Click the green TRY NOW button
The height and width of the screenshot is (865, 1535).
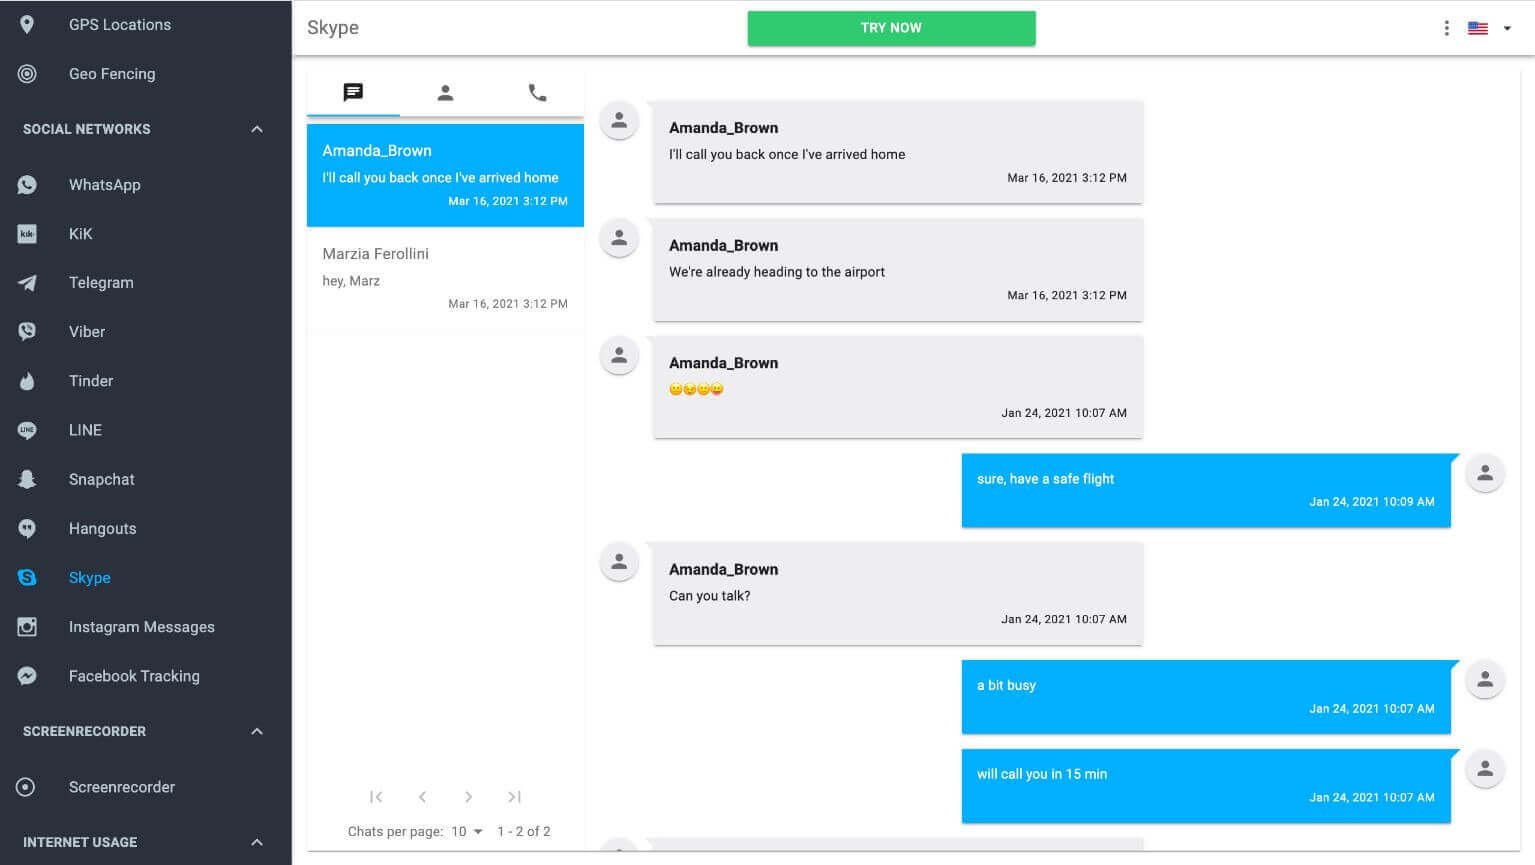pyautogui.click(x=891, y=28)
